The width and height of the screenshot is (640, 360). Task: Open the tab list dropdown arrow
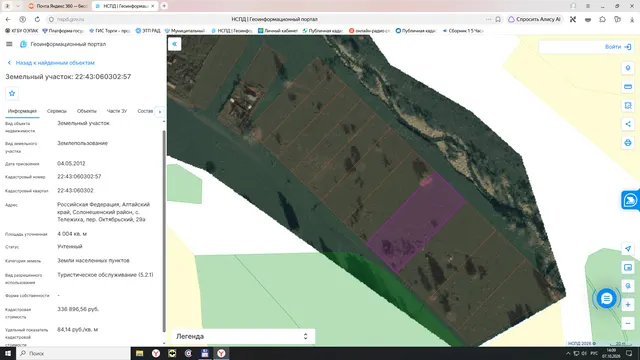(x=18, y=6)
